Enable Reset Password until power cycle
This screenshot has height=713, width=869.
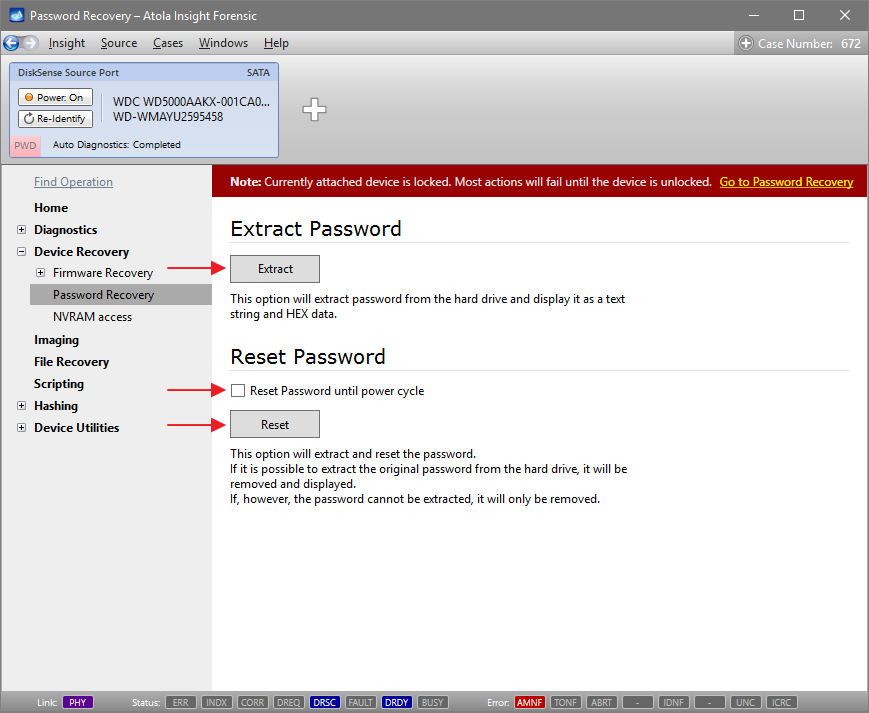point(237,390)
